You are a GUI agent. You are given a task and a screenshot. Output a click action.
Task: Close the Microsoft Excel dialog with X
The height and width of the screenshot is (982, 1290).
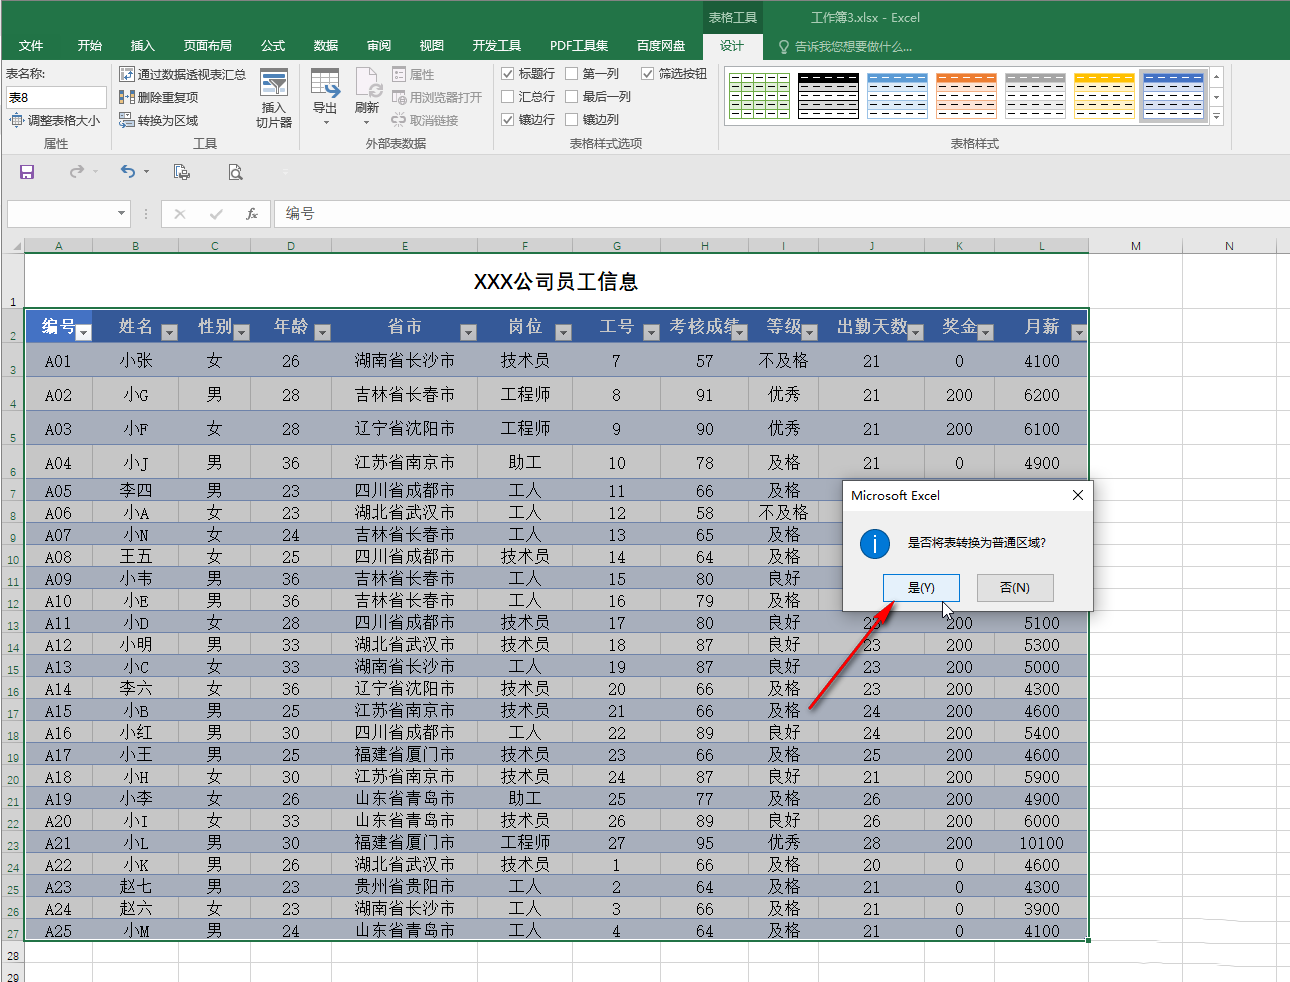tap(1077, 495)
